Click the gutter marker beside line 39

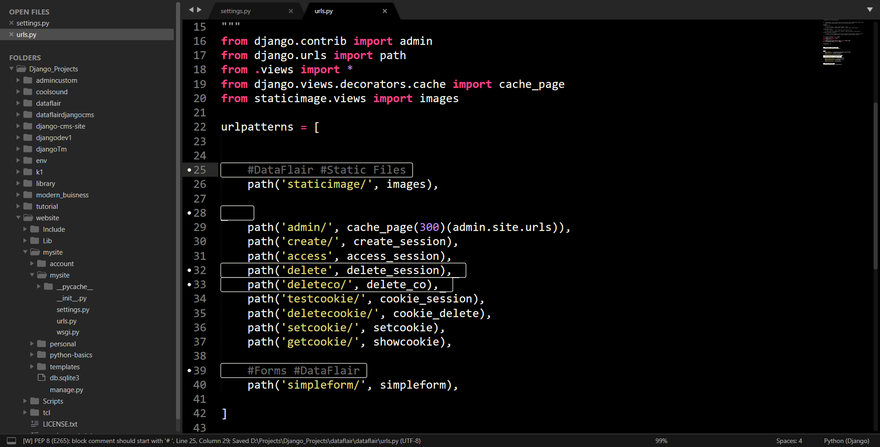(x=189, y=371)
